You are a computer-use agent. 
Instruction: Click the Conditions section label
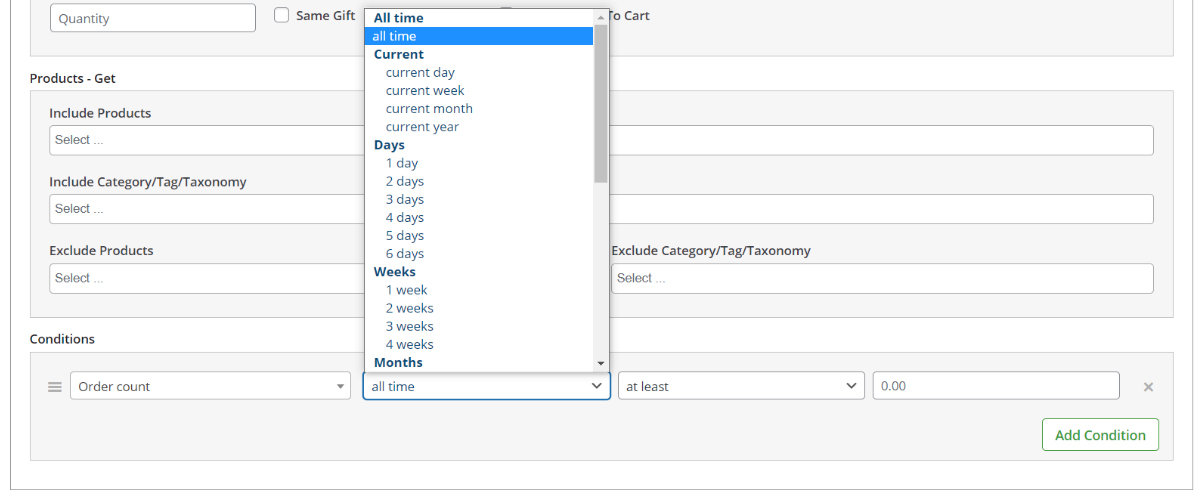[x=62, y=339]
